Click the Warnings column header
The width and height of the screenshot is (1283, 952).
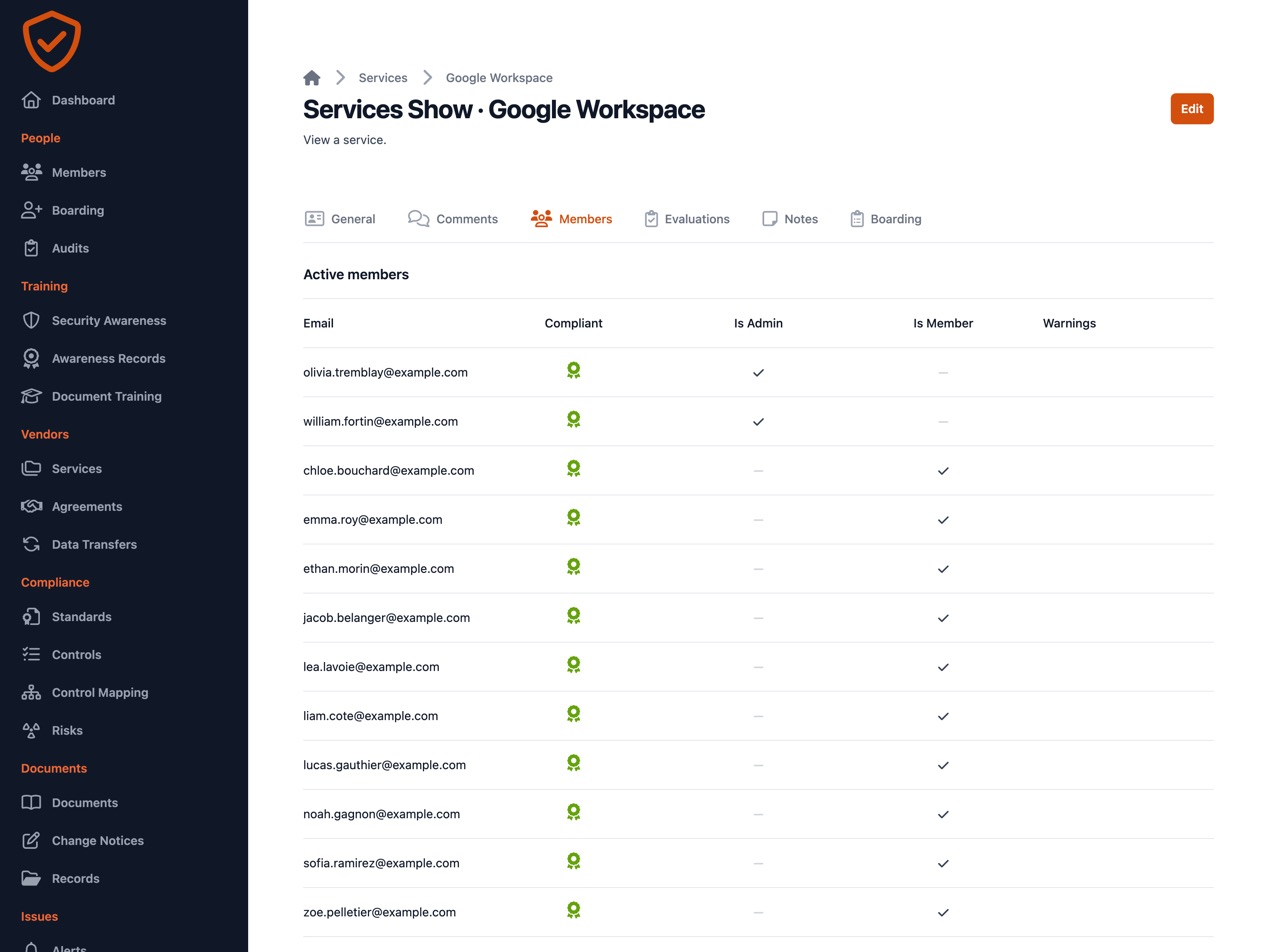(1069, 324)
